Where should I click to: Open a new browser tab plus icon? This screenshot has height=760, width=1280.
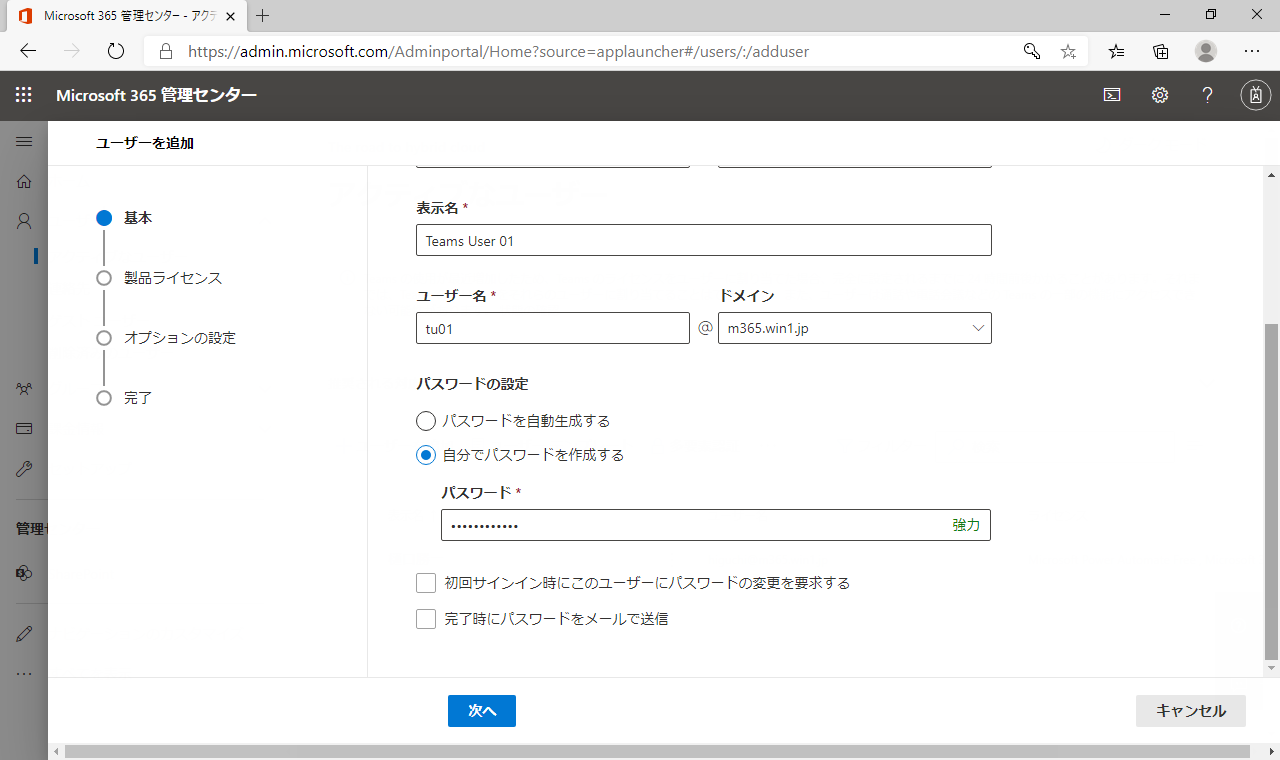(x=263, y=15)
